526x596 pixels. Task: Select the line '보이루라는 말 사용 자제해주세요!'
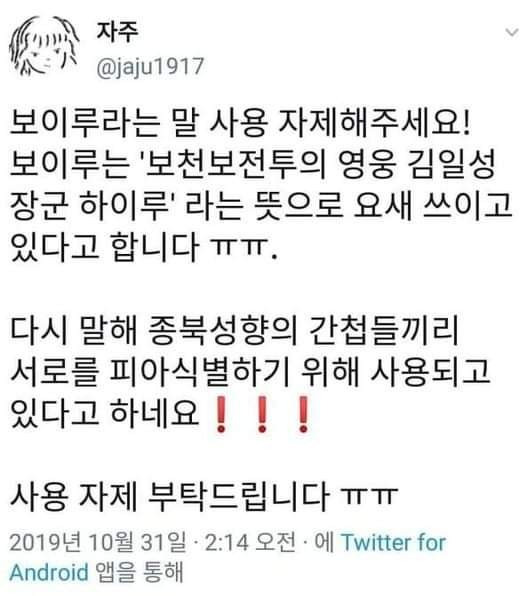coord(240,124)
